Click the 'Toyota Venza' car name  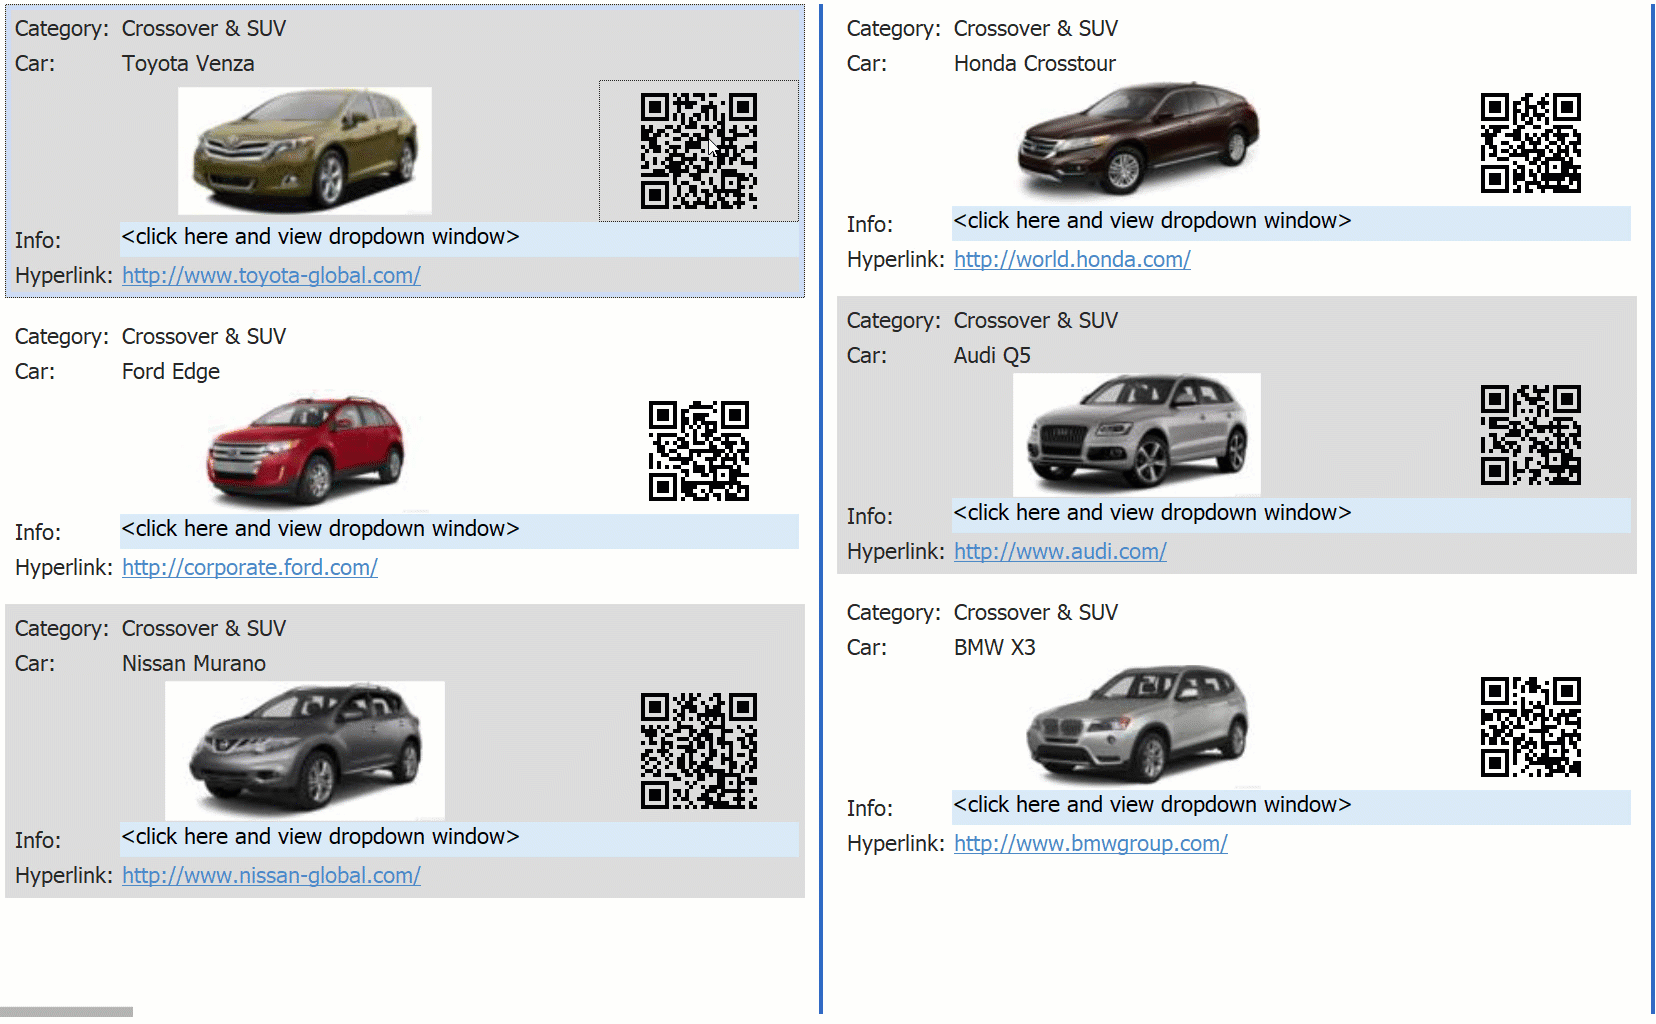click(x=188, y=64)
